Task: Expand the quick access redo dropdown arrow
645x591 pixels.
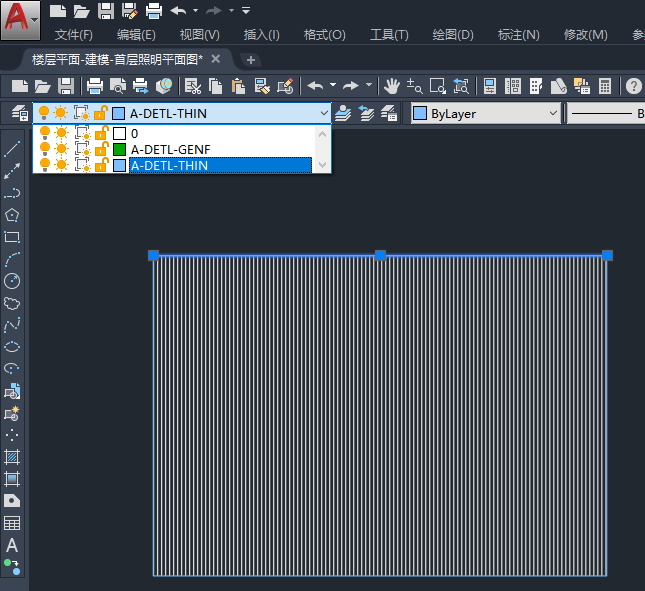Action: pos(232,10)
